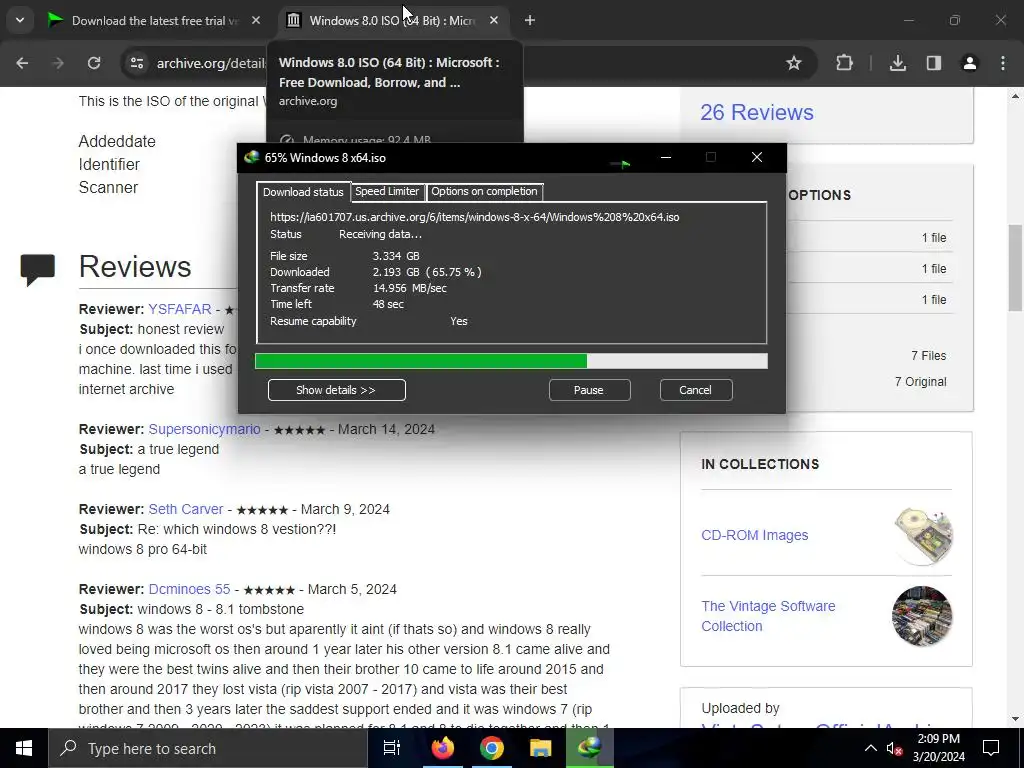Select the Windows 8.0 ISO browser tab
This screenshot has height=768, width=1024.
[391, 20]
